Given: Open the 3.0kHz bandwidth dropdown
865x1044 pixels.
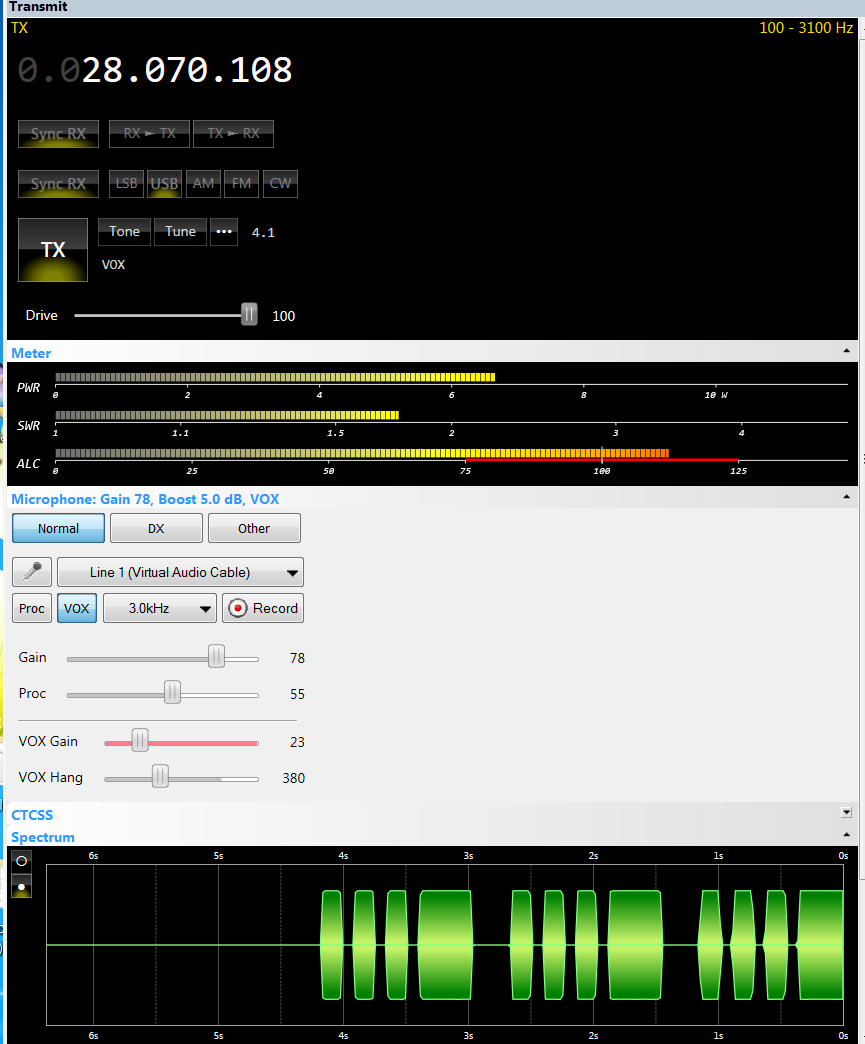Looking at the screenshot, I should pos(159,608).
